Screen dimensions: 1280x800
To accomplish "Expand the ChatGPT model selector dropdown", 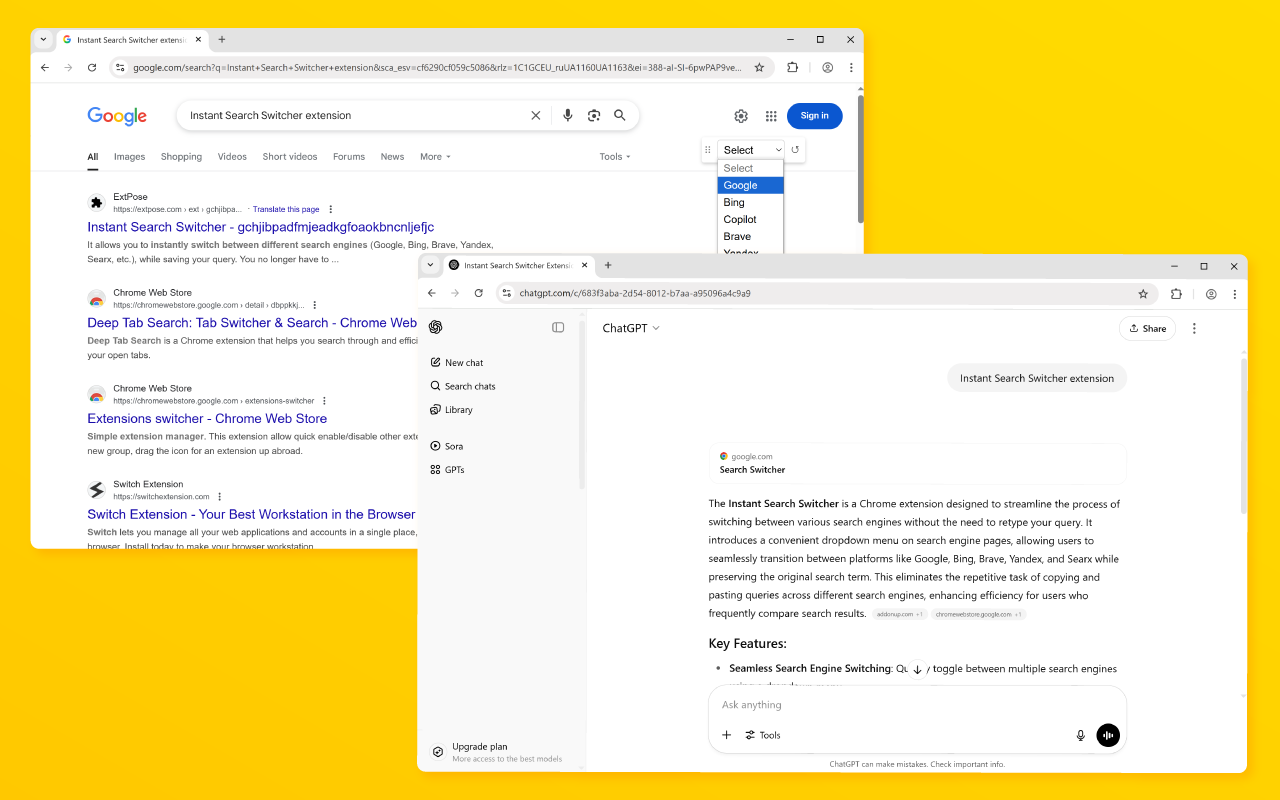I will 631,328.
